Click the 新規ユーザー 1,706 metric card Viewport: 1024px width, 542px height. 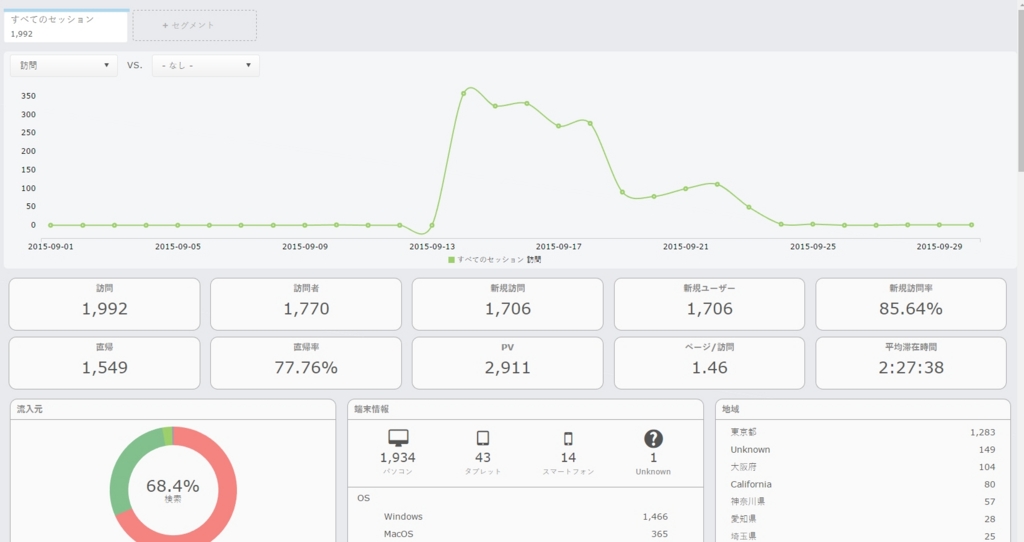709,304
